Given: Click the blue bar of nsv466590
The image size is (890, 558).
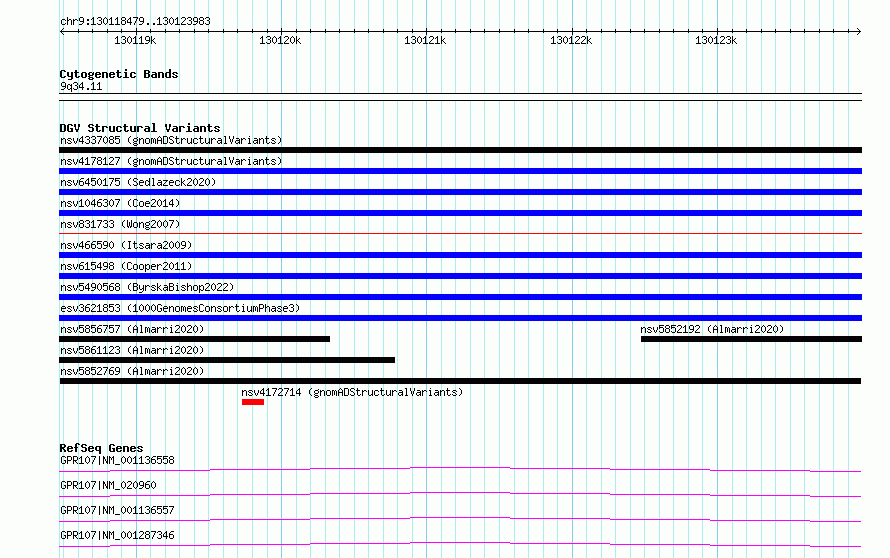Looking at the screenshot, I should point(460,255).
